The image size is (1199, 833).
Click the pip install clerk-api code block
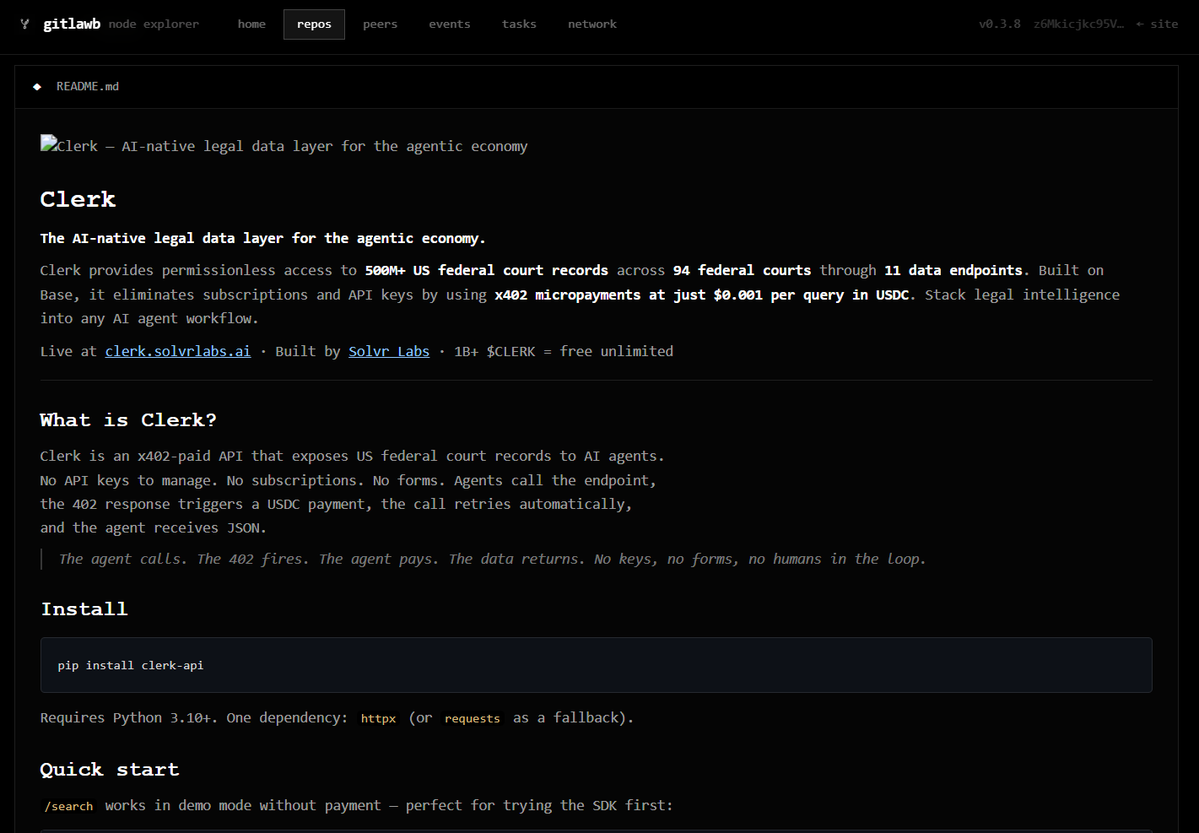(x=596, y=665)
